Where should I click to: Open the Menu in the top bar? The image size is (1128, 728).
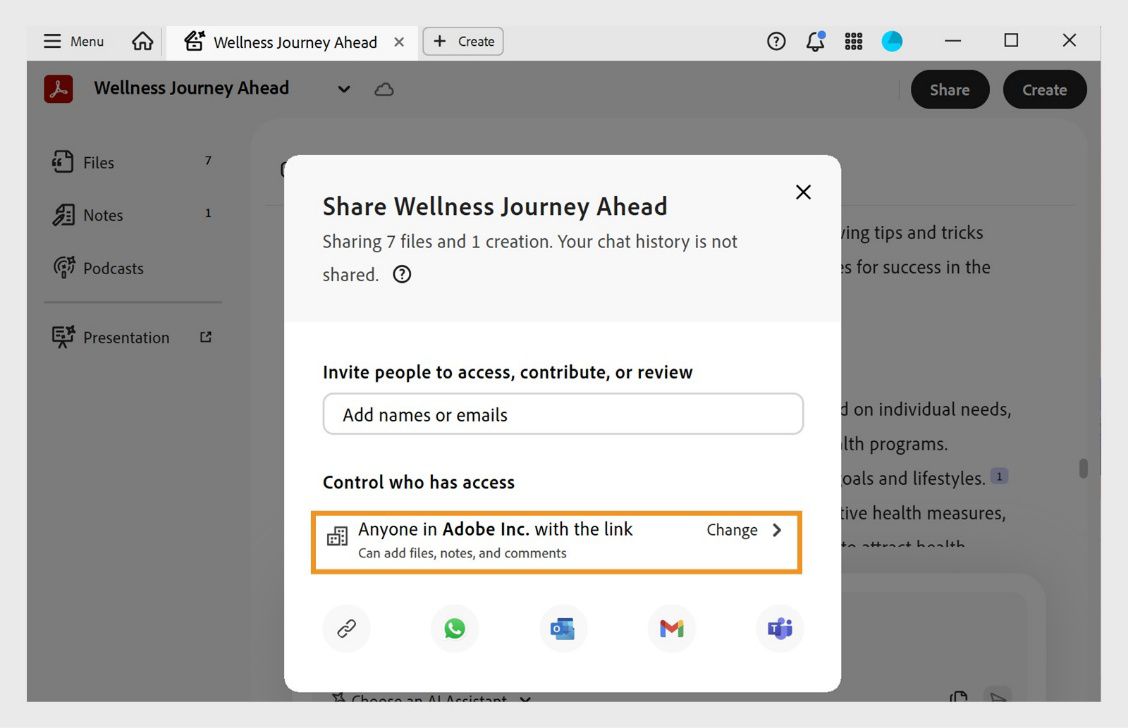coord(72,41)
